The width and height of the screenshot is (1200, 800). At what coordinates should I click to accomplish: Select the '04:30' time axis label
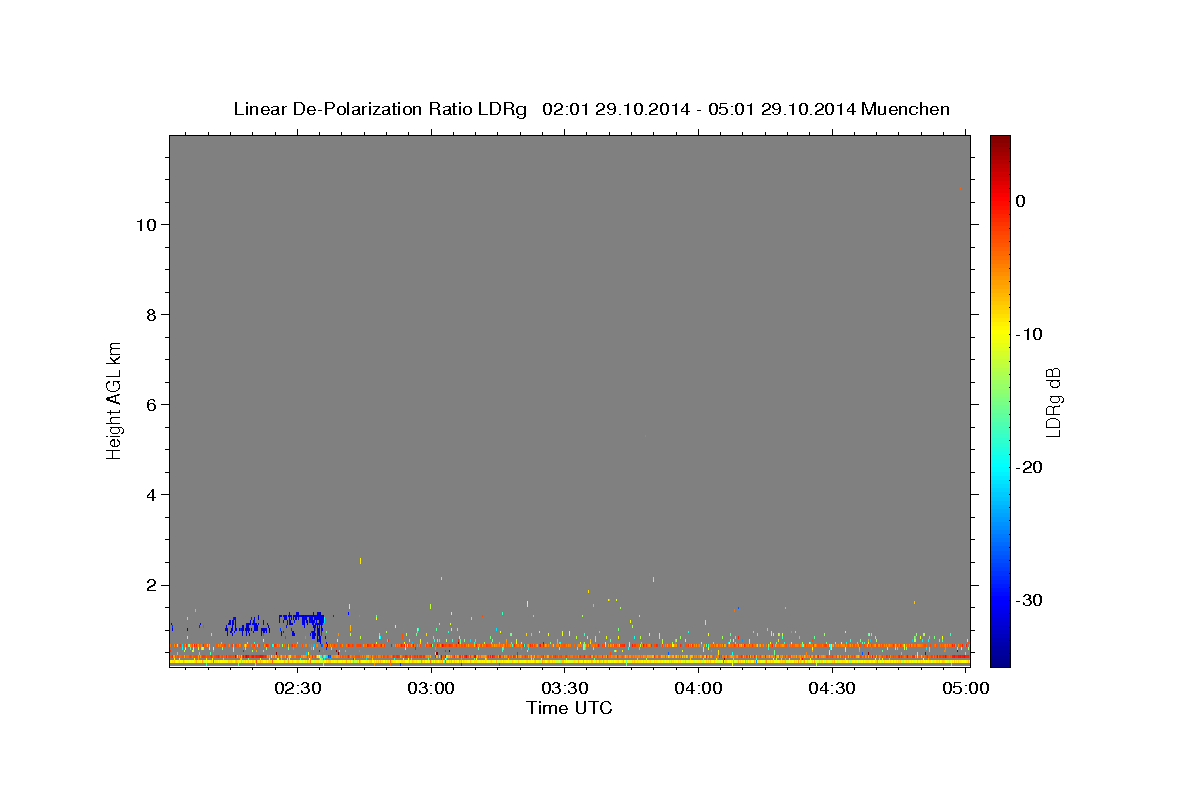831,688
